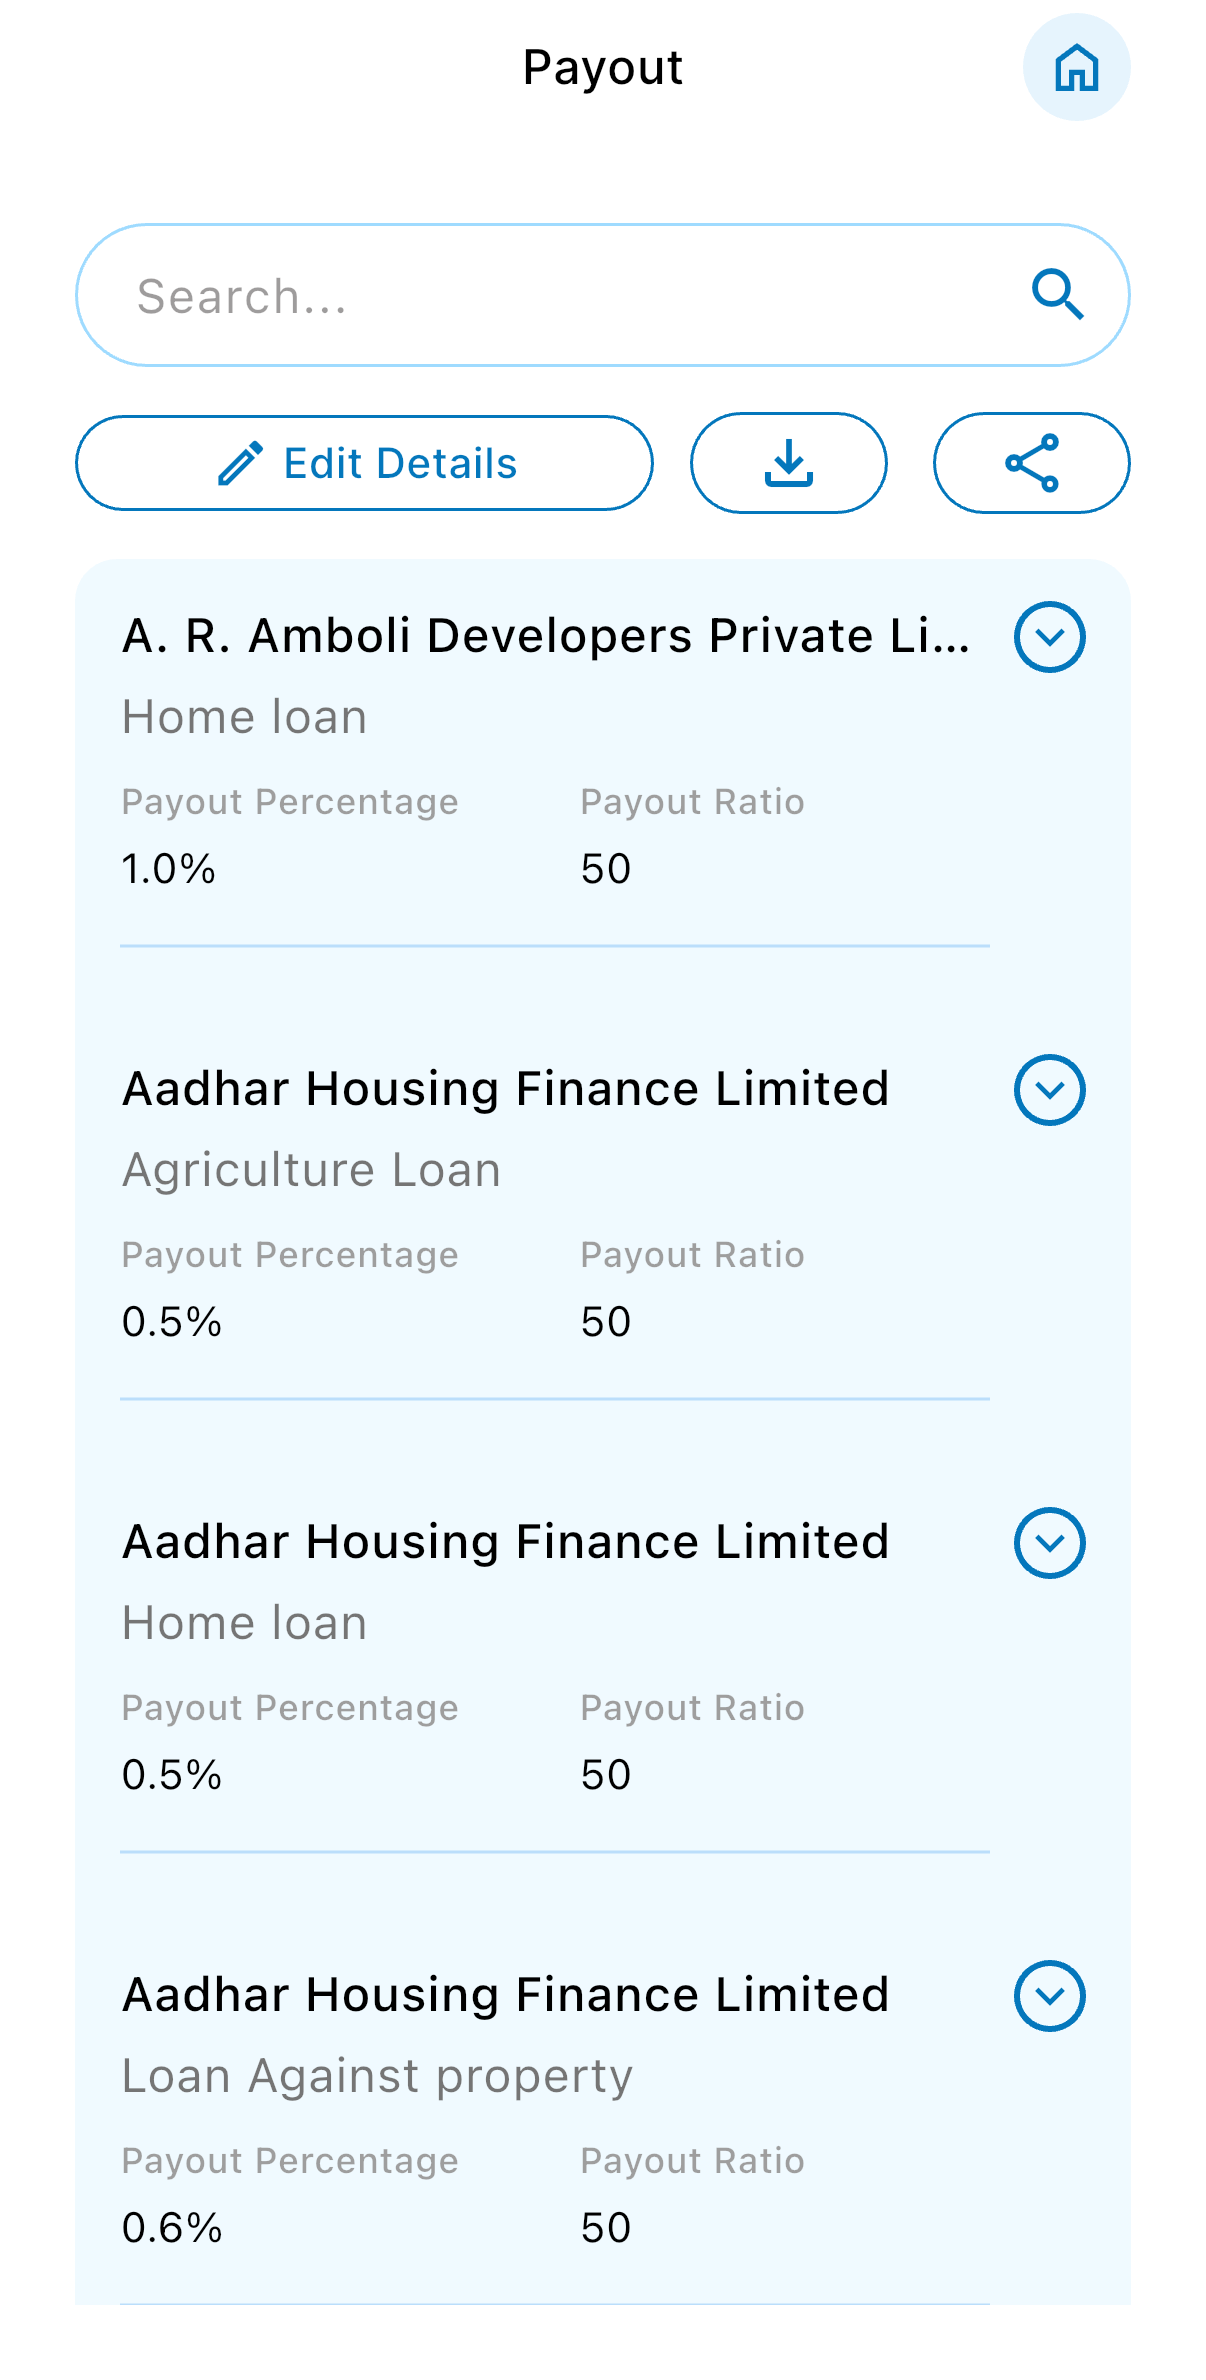Screen dimensions: 1206x2380
Task: Click the Payout page heading
Action: [603, 68]
